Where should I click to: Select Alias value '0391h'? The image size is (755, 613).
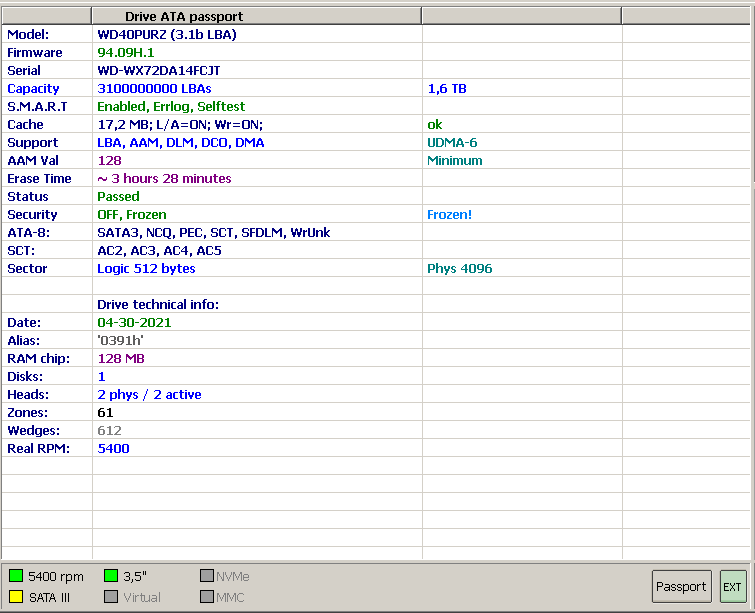click(x=120, y=340)
